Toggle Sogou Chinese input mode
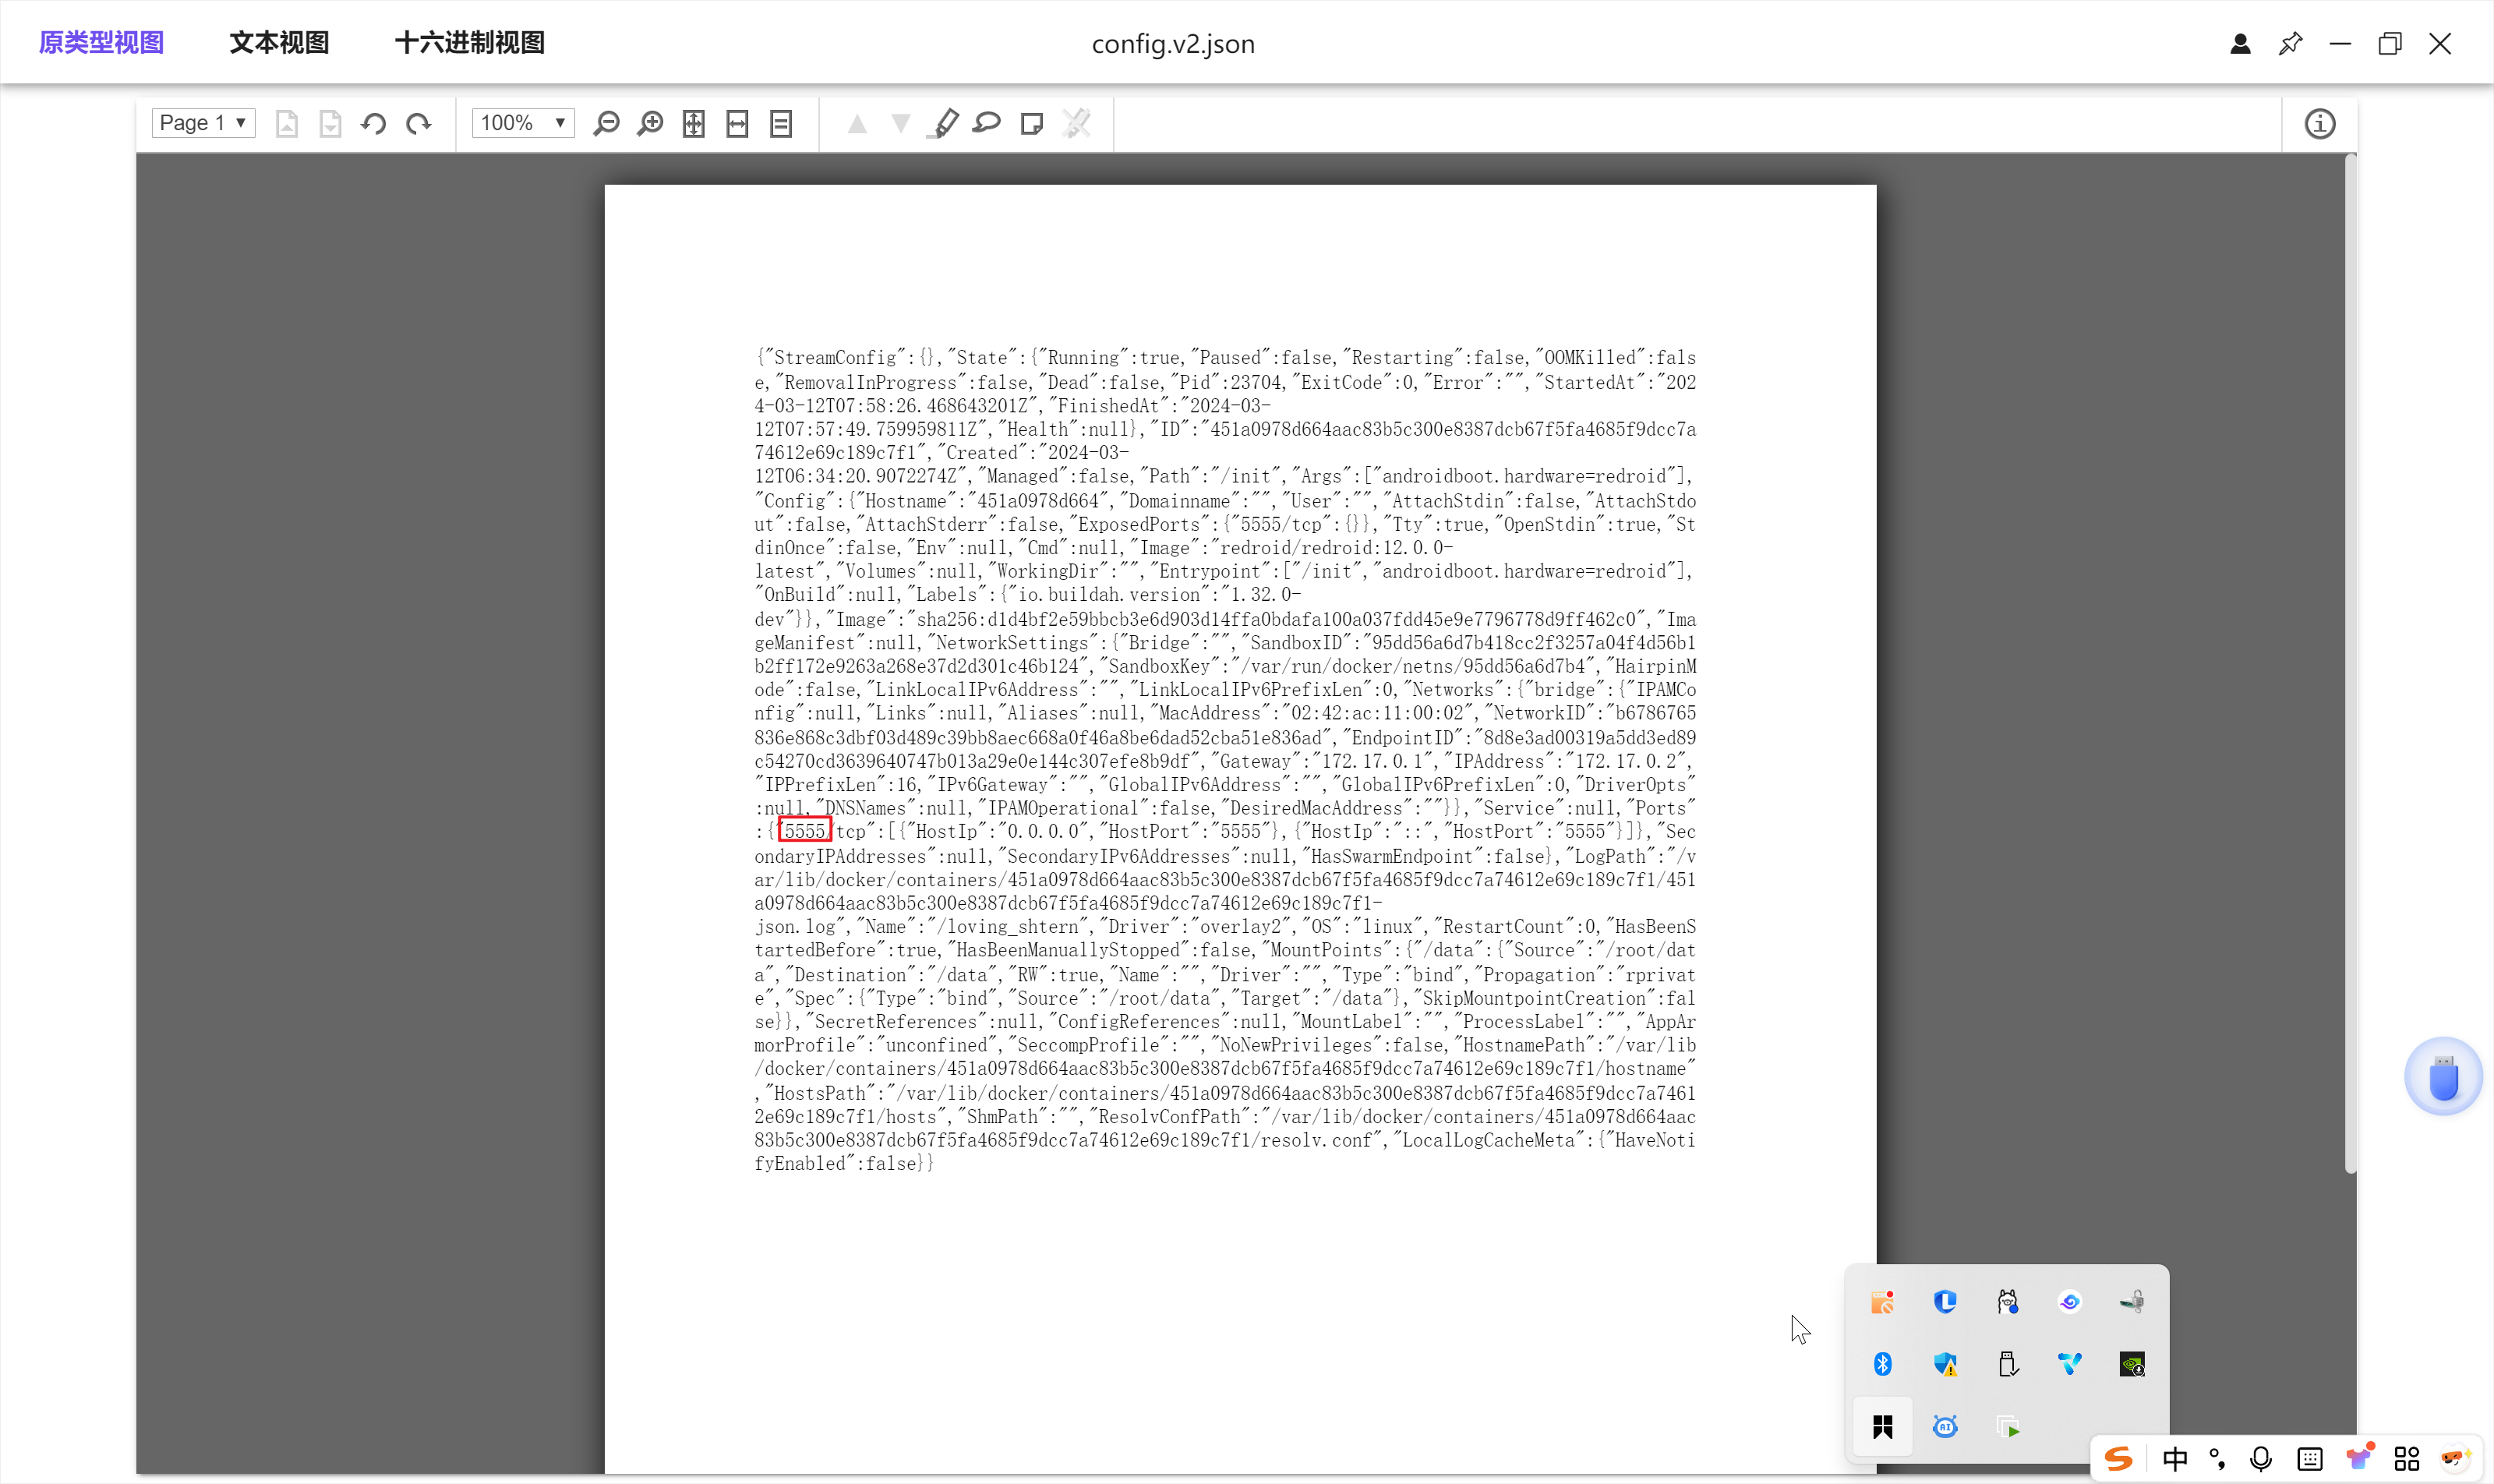The height and width of the screenshot is (1484, 2494). tap(2175, 1459)
